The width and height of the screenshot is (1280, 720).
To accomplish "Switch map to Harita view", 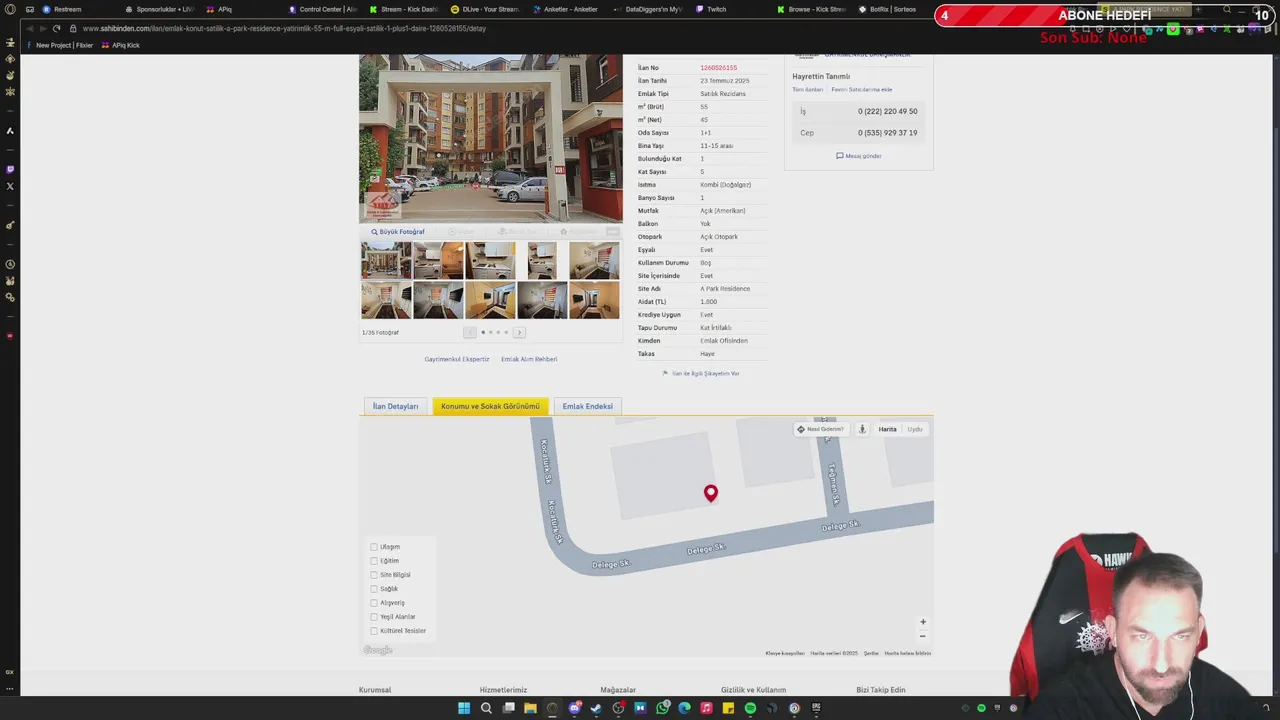I will pyautogui.click(x=887, y=429).
